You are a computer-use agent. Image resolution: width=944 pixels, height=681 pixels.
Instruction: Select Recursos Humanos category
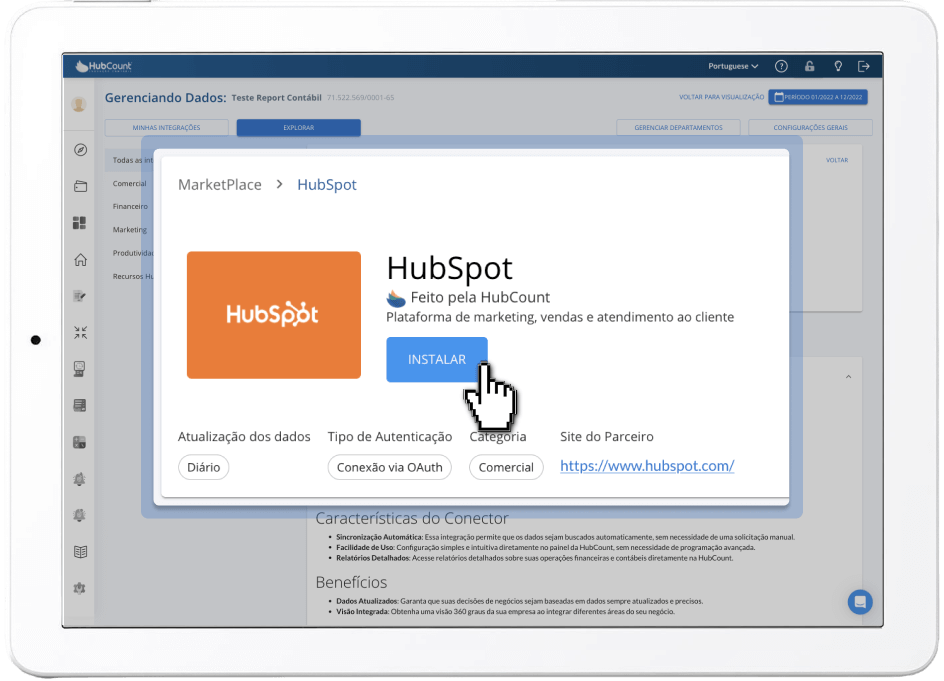point(133,276)
